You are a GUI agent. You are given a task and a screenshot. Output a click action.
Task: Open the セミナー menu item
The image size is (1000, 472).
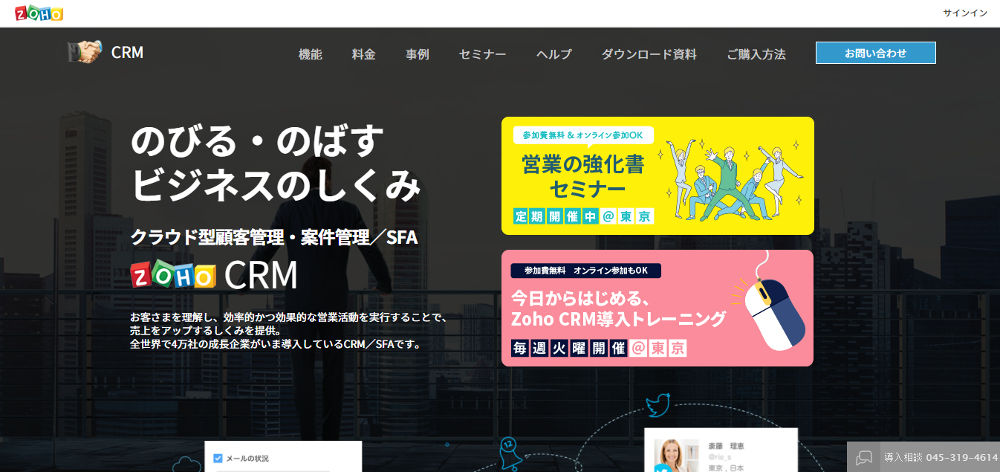click(x=482, y=55)
